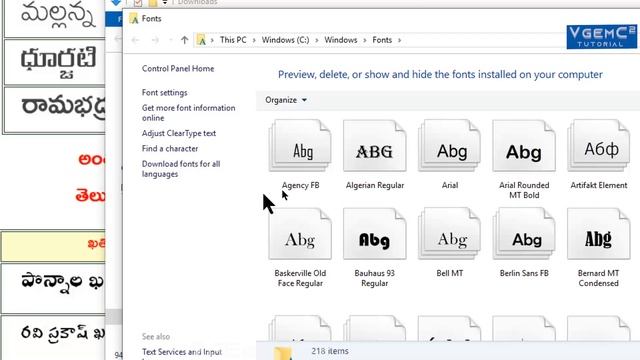Click Download fonts for all languages
Viewport: 640px width, 360px height.
(x=181, y=169)
